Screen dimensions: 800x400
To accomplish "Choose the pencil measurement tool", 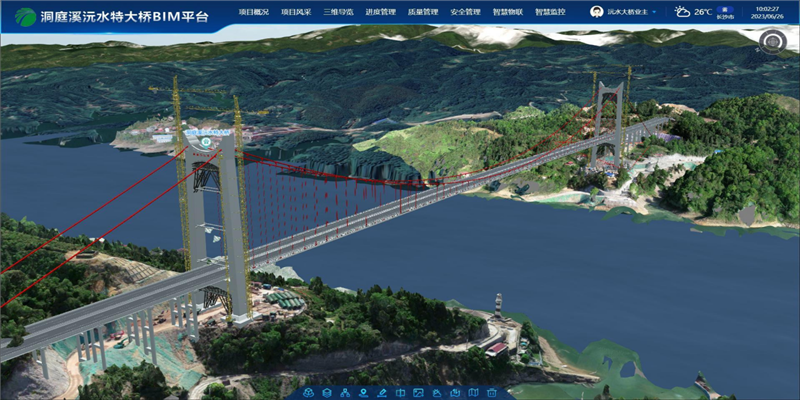I will pyautogui.click(x=382, y=392).
